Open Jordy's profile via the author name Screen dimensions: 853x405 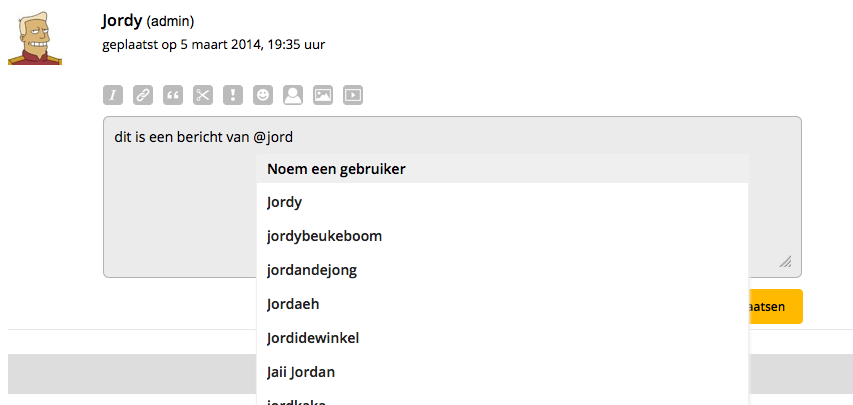coord(122,20)
